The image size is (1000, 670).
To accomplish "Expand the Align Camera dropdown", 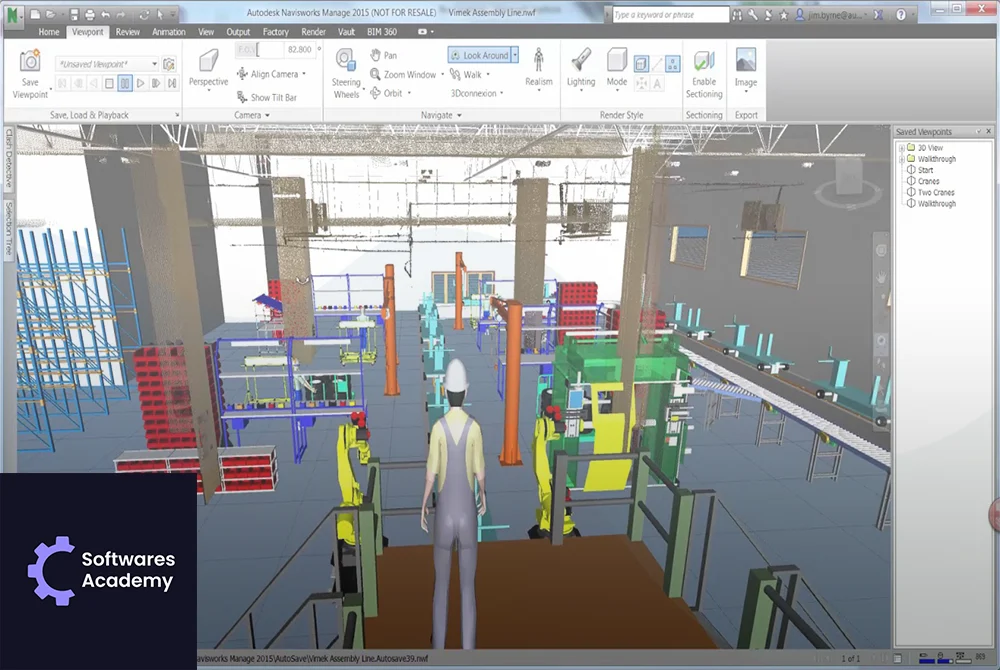I will tap(304, 74).
